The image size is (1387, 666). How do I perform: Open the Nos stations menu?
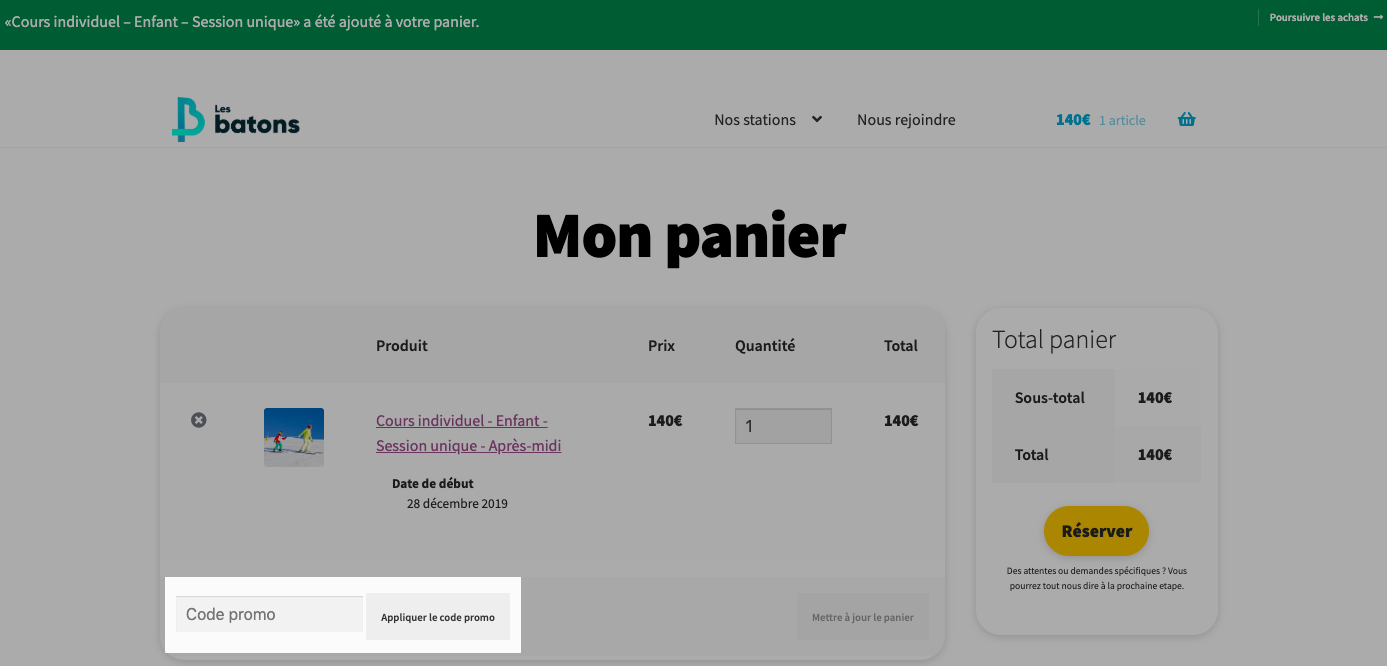tap(755, 120)
